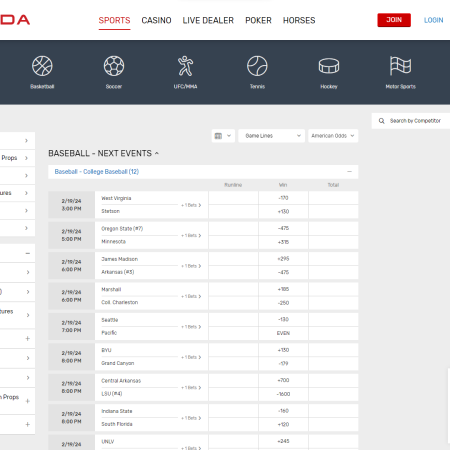
Task: Select Marshall +185 win odds
Action: point(283,289)
